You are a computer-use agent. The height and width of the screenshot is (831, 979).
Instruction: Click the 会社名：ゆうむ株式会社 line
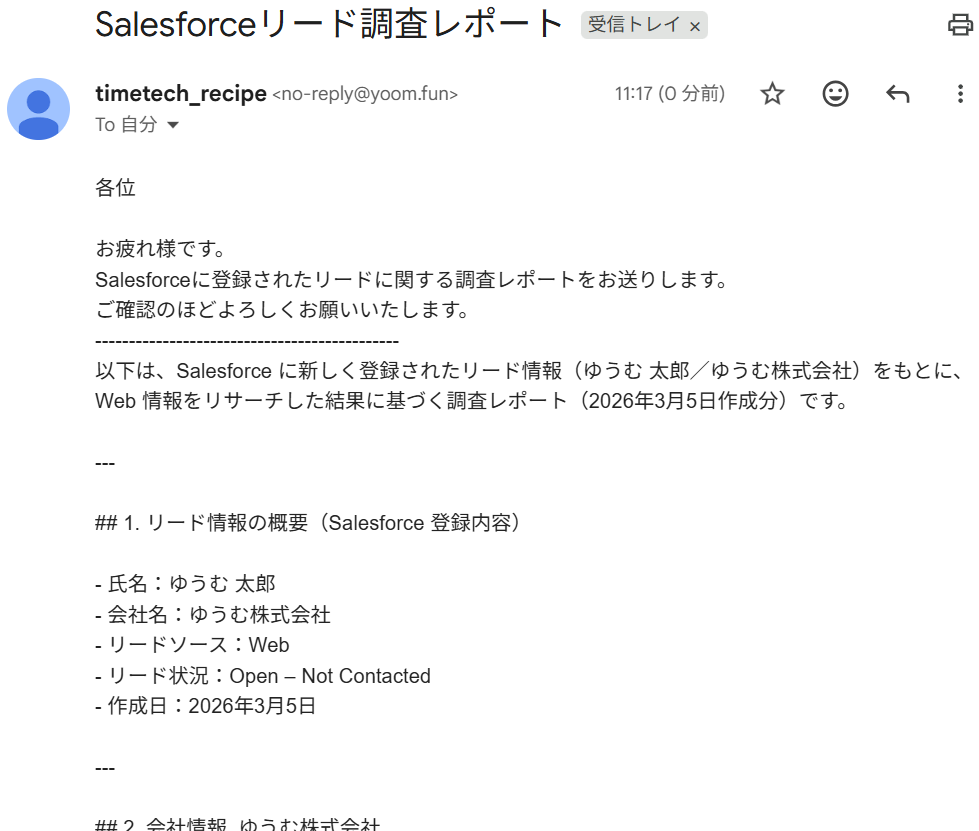218,614
